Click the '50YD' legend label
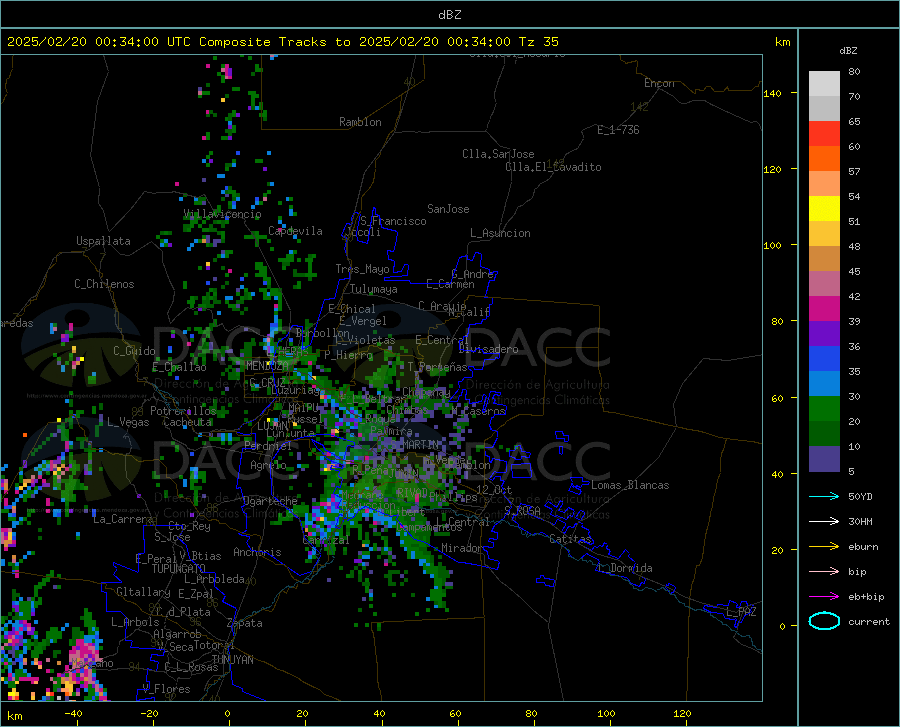This screenshot has height=727, width=900. [x=860, y=496]
